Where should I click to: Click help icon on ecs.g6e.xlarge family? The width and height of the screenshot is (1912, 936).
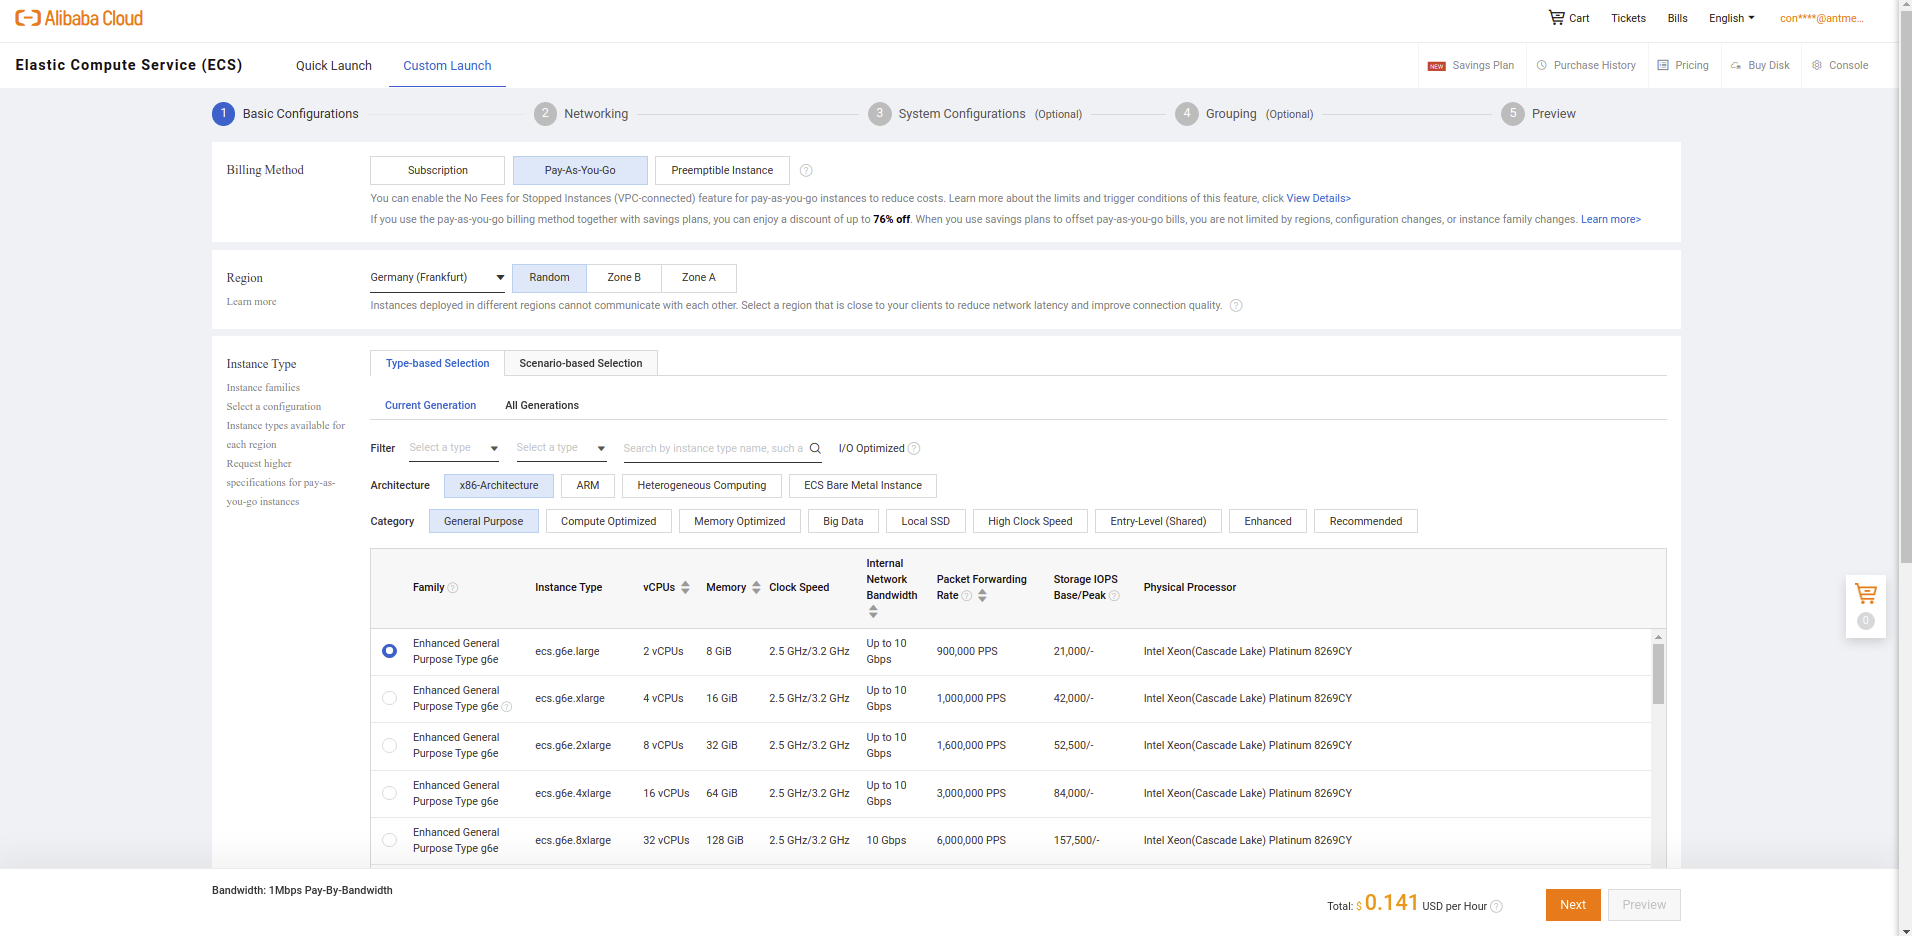point(507,707)
